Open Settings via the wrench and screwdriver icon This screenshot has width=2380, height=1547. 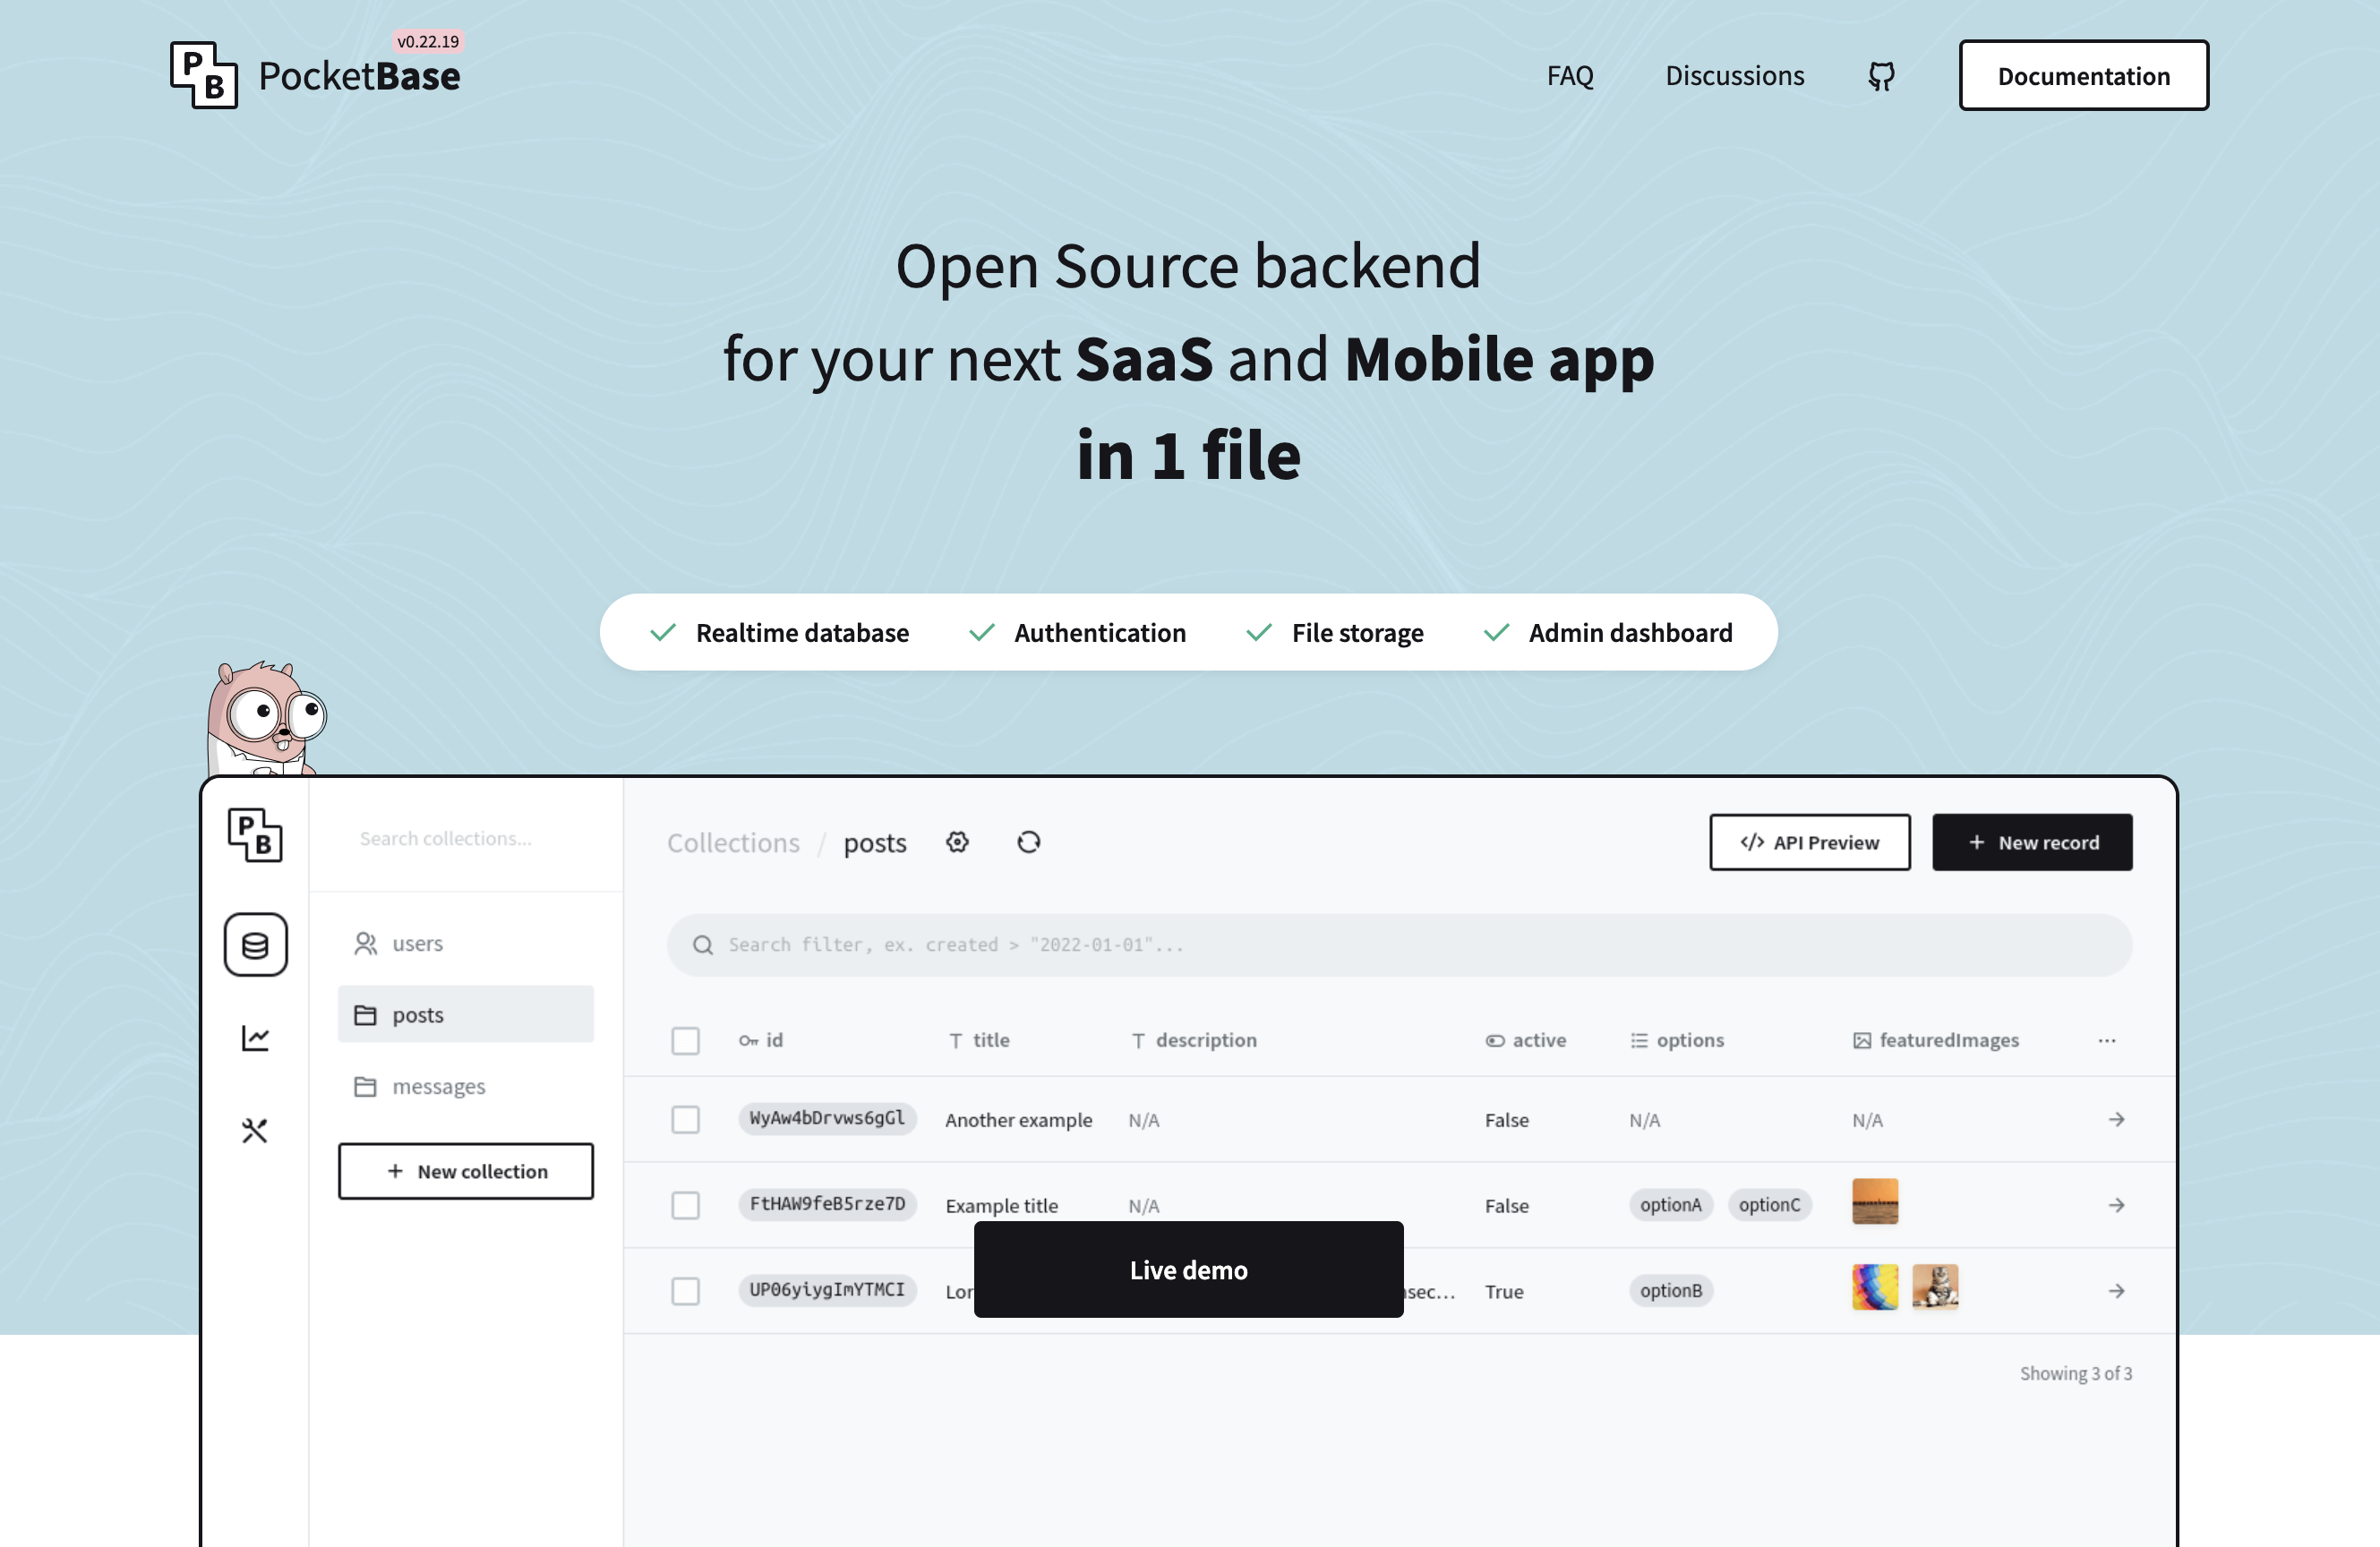coord(256,1130)
